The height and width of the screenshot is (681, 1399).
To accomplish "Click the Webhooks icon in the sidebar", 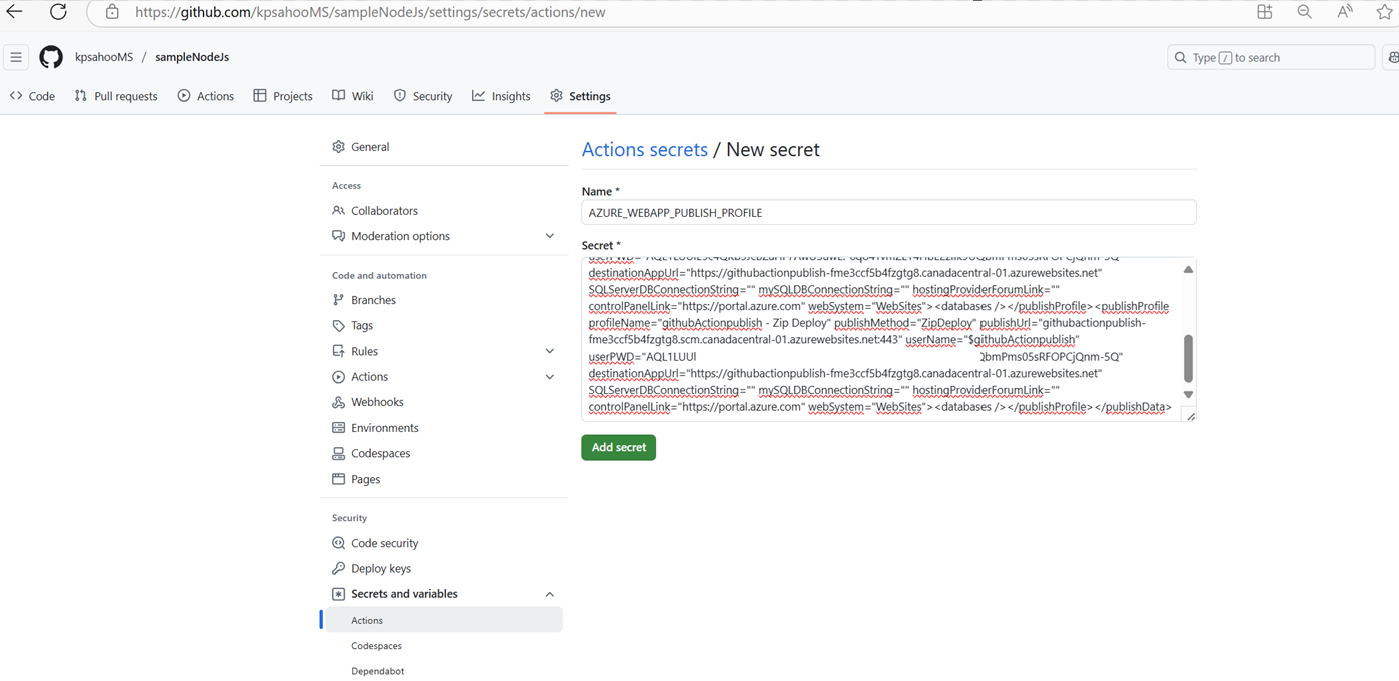I will (338, 402).
